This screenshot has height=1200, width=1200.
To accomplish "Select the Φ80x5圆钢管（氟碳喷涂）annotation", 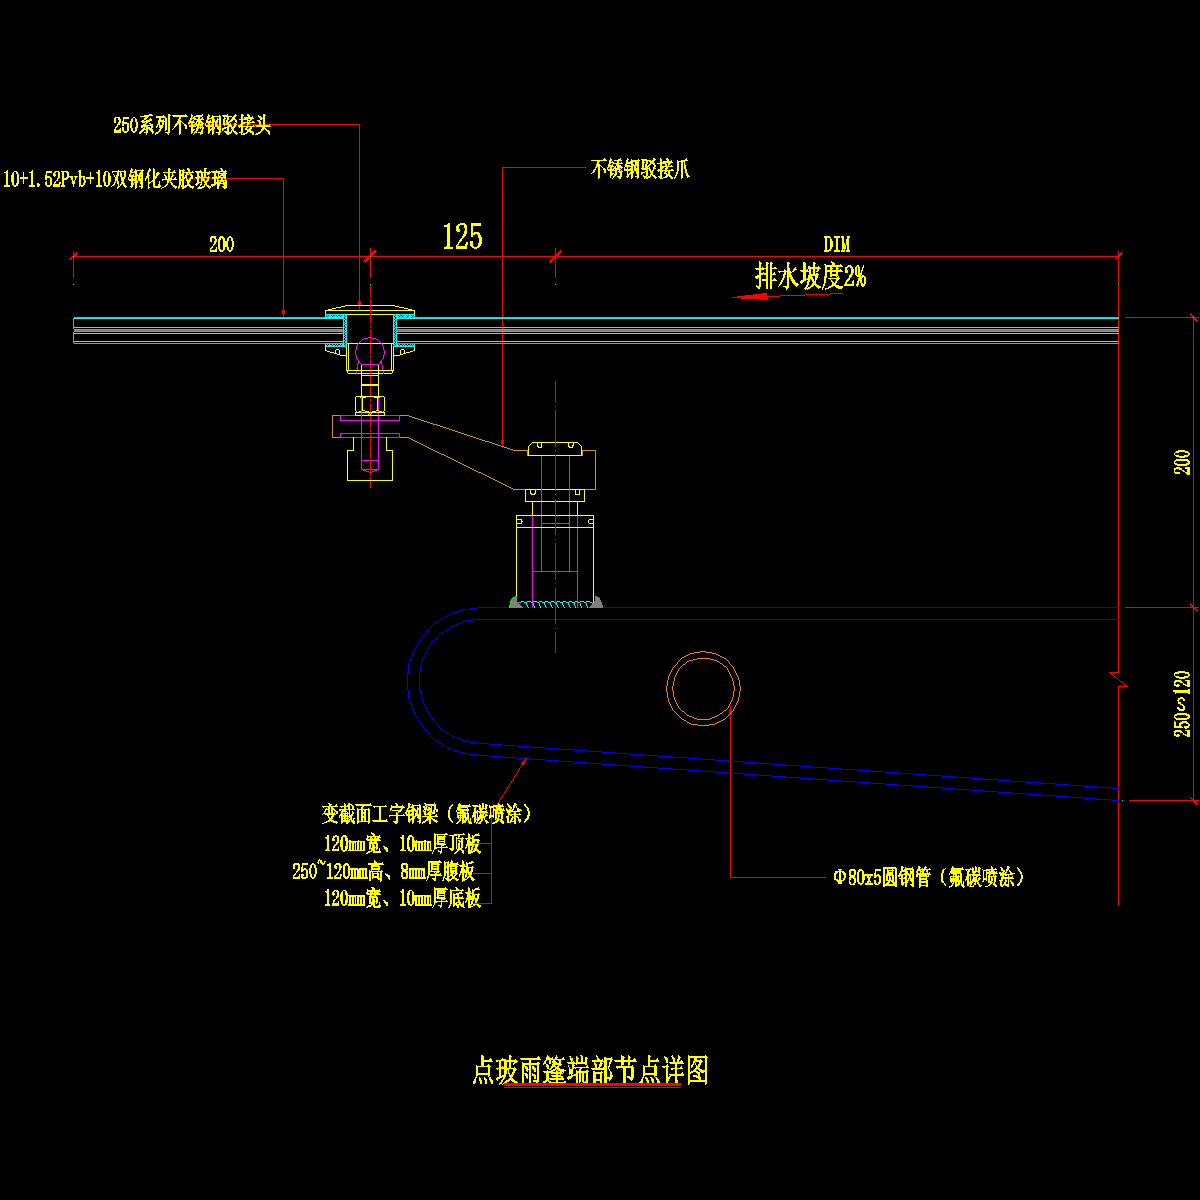I will click(x=929, y=878).
